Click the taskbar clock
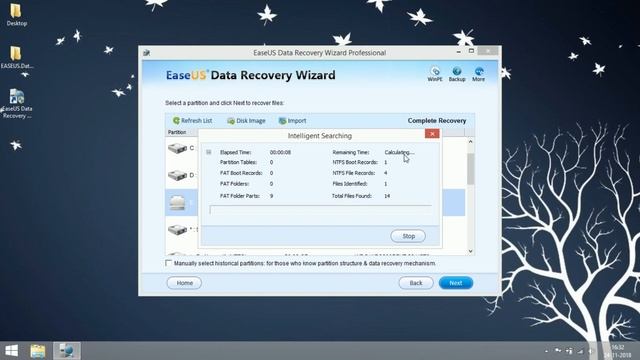 pyautogui.click(x=618, y=351)
